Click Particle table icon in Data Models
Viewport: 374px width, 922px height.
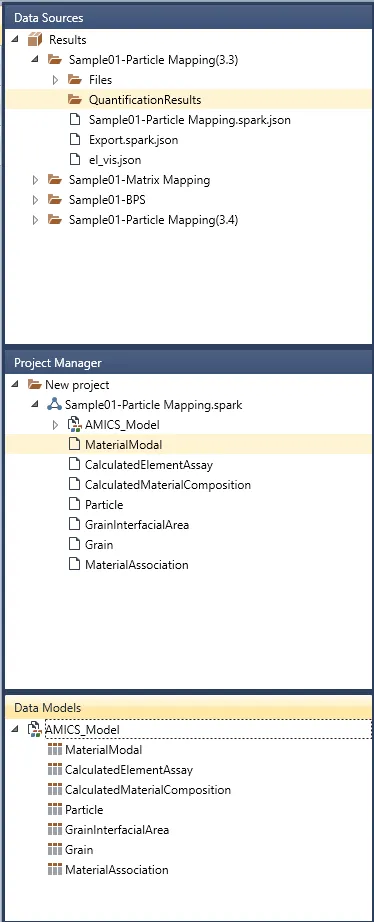pos(55,810)
